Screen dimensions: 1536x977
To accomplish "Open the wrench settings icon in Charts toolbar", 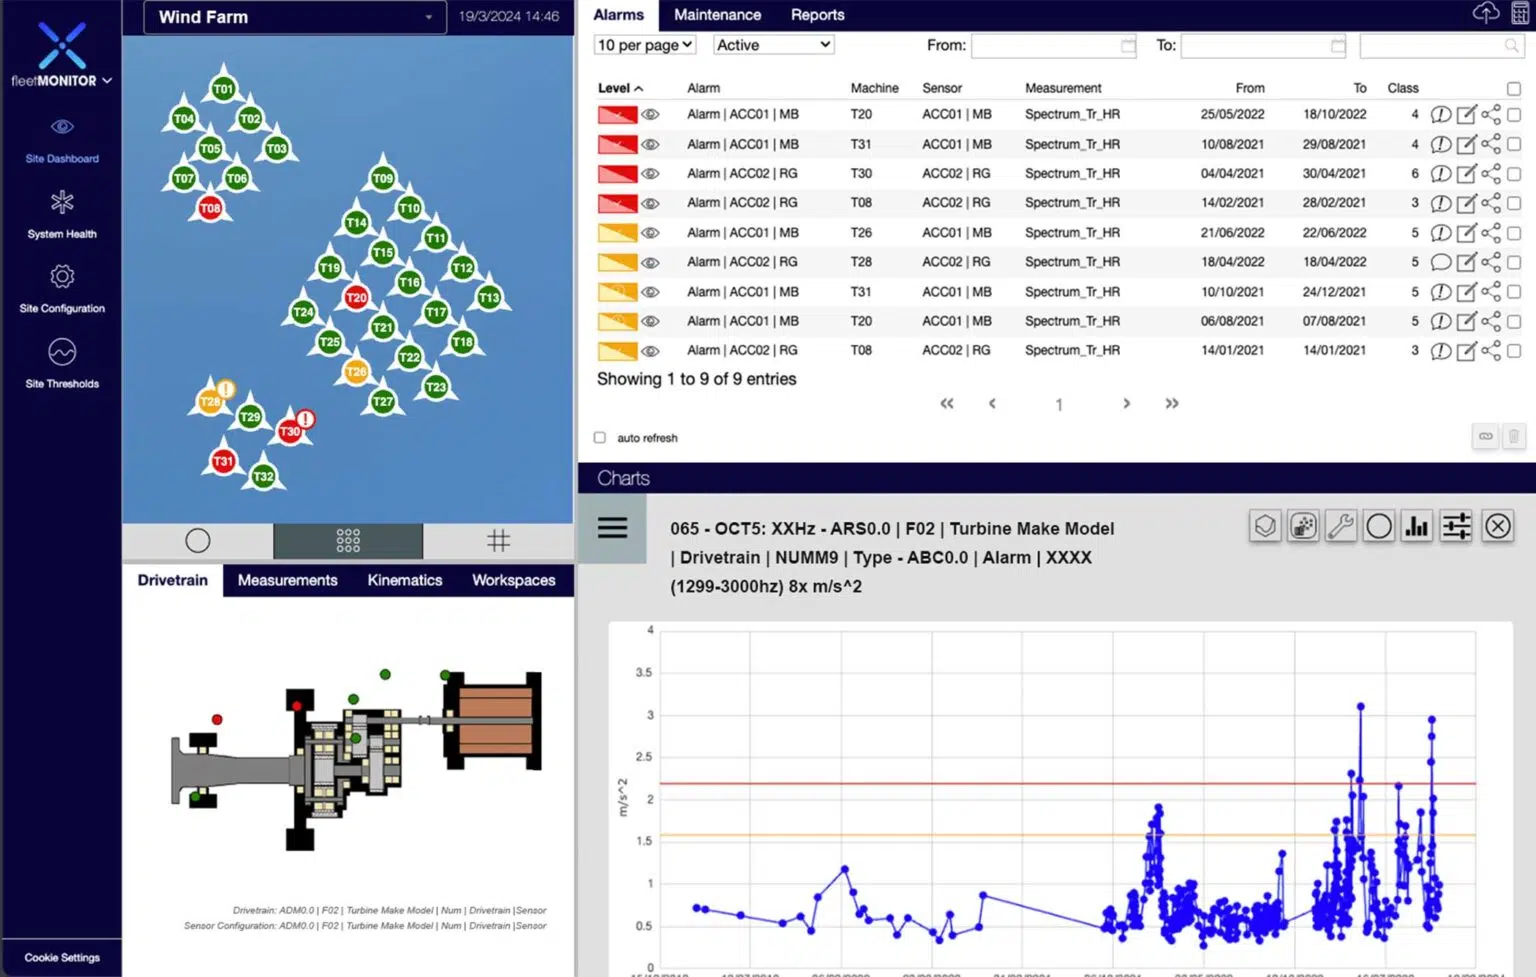I will coord(1341,525).
